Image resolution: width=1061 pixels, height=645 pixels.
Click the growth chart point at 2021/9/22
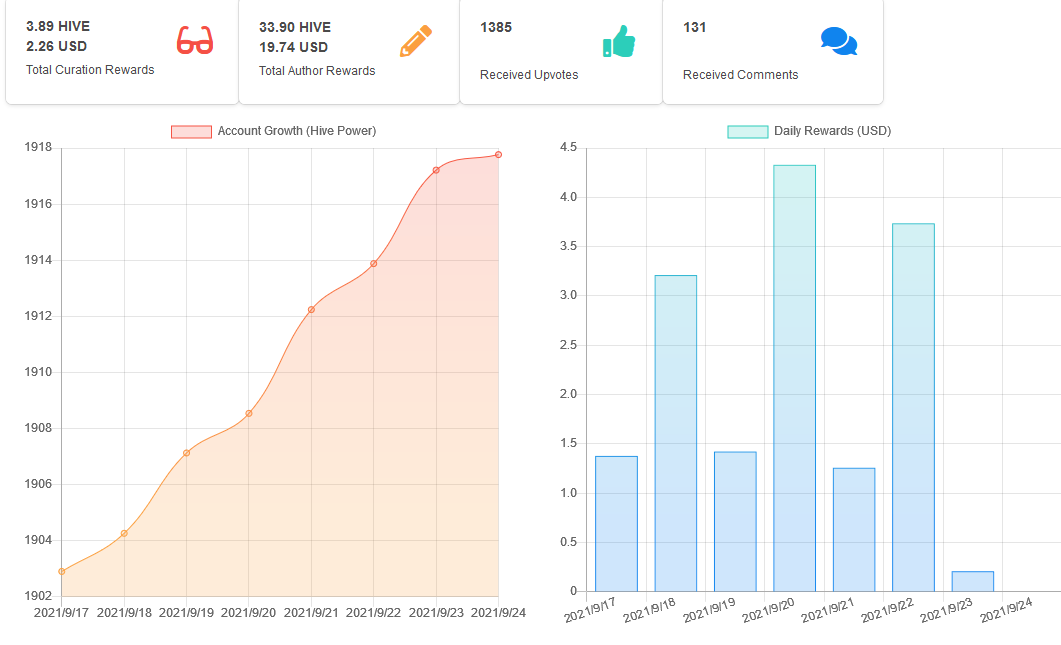[x=374, y=263]
